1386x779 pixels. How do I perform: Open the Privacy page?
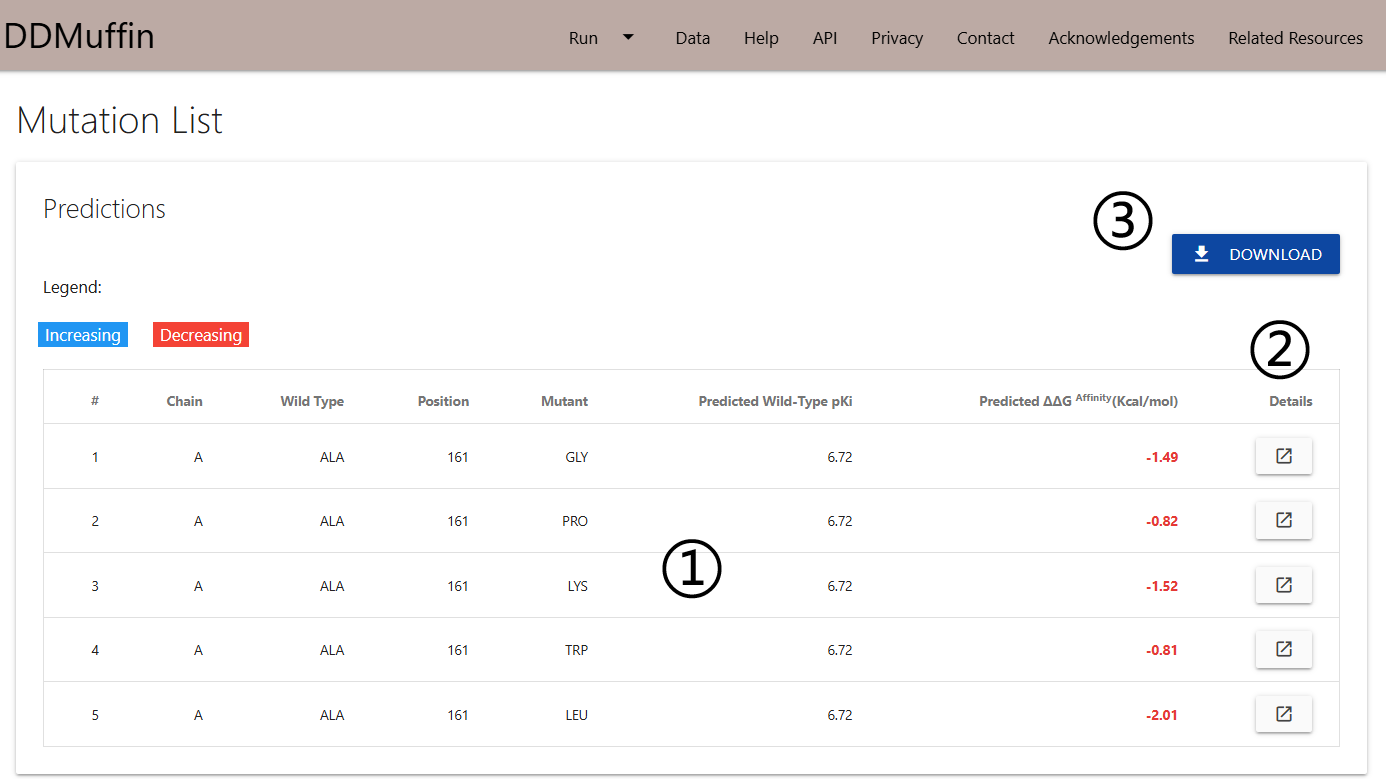click(896, 38)
